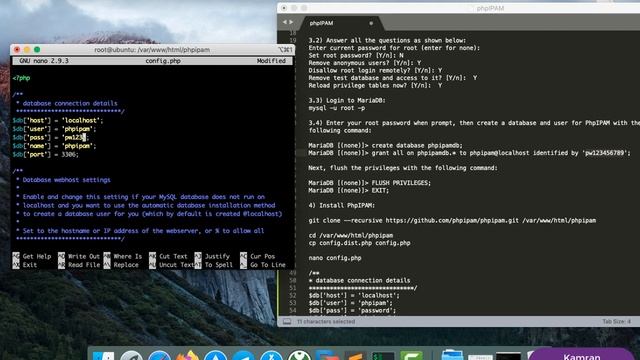Click nano's Cur Pos shortcut
The image size is (640, 360).
tap(258, 256)
